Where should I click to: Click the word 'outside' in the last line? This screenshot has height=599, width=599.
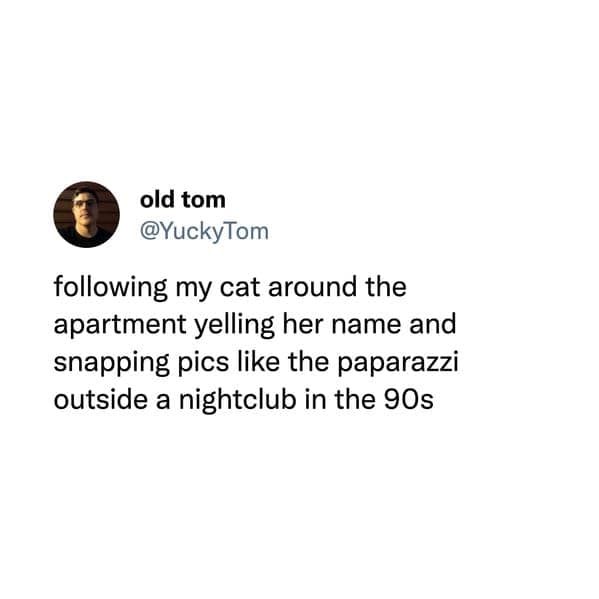100,400
